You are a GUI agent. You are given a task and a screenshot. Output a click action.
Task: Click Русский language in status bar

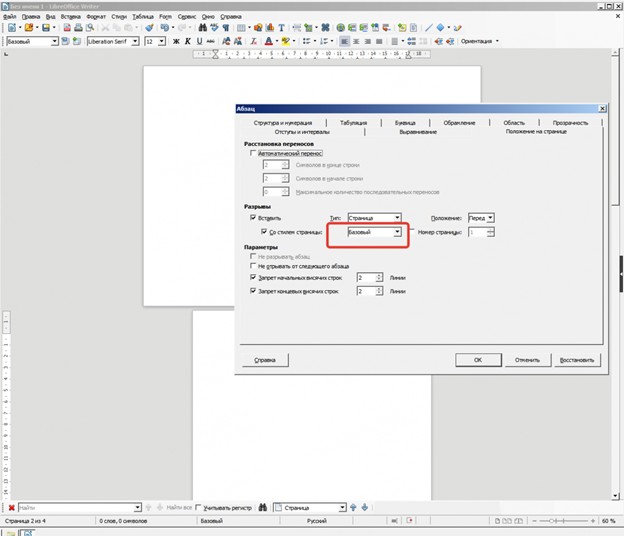(x=317, y=520)
